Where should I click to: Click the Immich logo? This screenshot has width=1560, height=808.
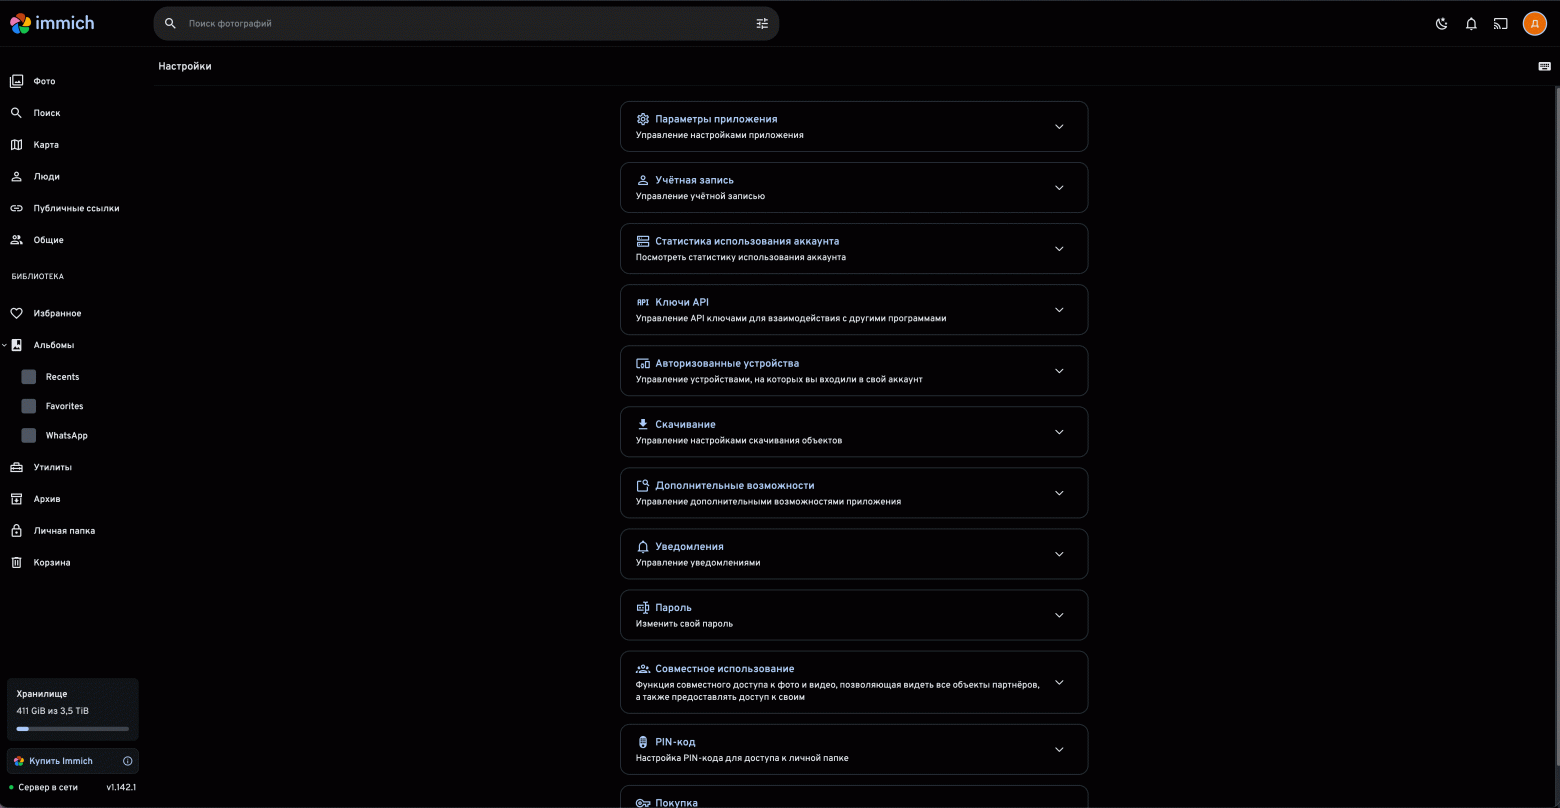52,23
